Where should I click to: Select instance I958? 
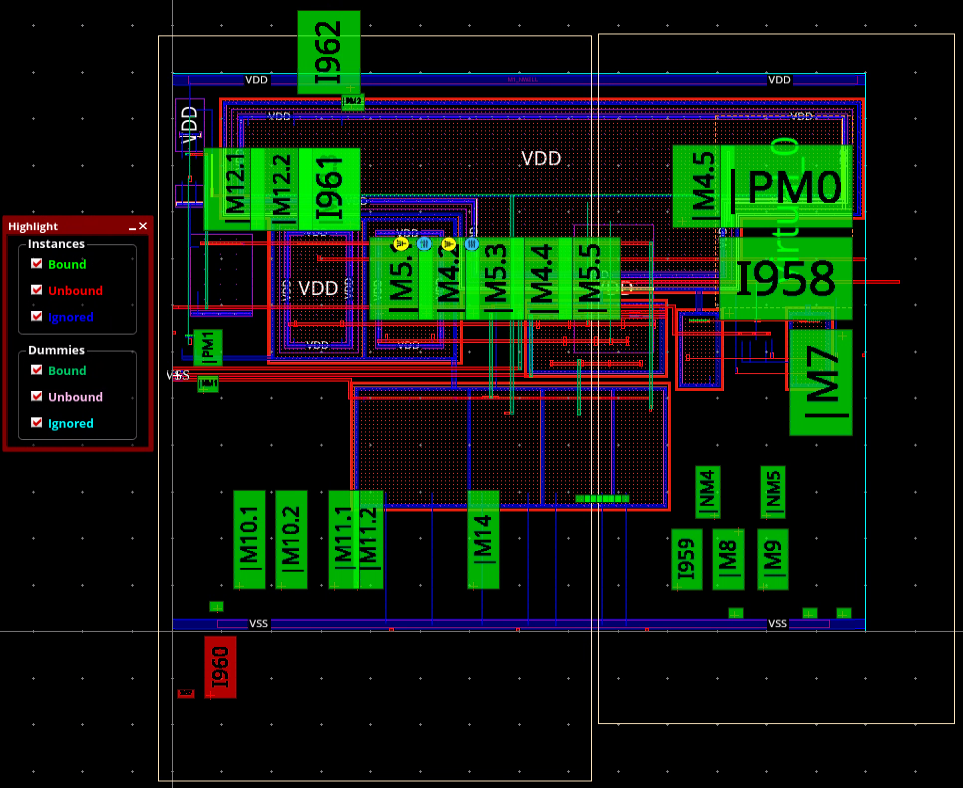pyautogui.click(x=786, y=278)
